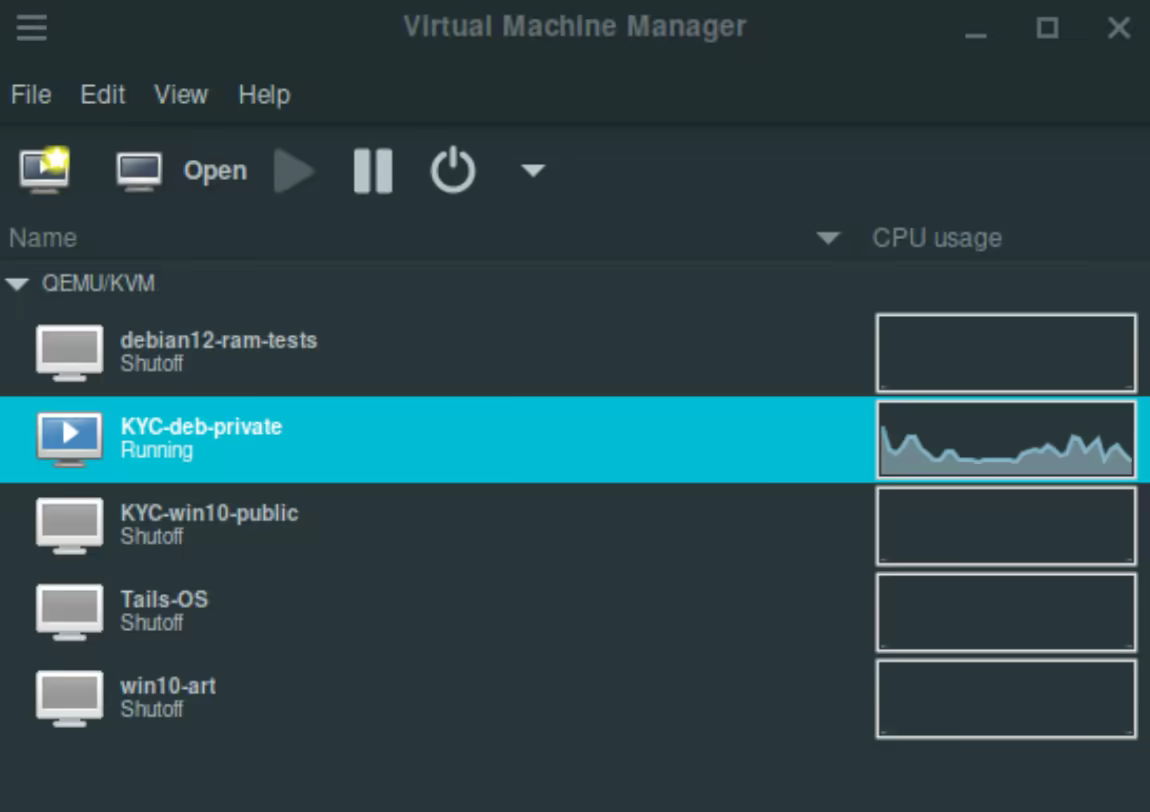Click KYC-deb-private CPU usage graph
Image resolution: width=1150 pixels, height=812 pixels.
click(1006, 439)
